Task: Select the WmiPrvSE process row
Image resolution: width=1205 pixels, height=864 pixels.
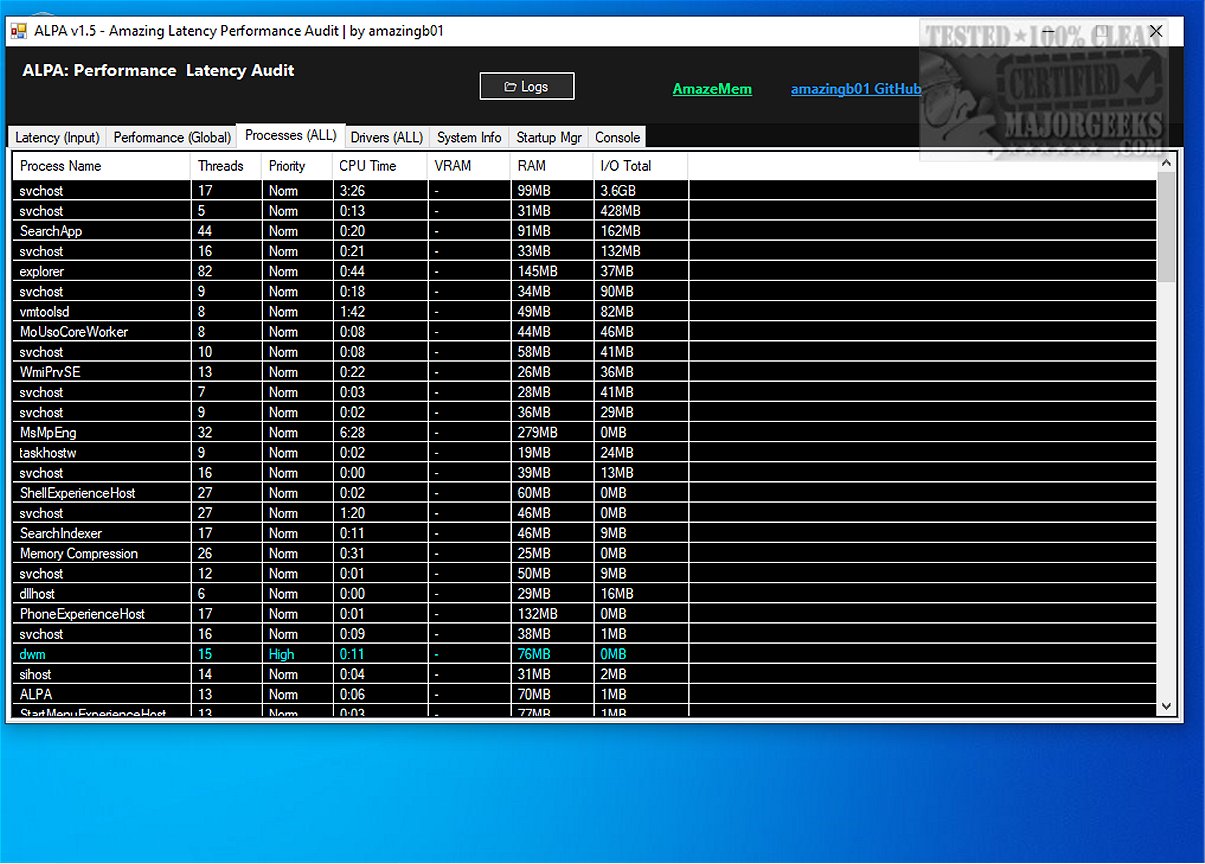Action: [585, 372]
